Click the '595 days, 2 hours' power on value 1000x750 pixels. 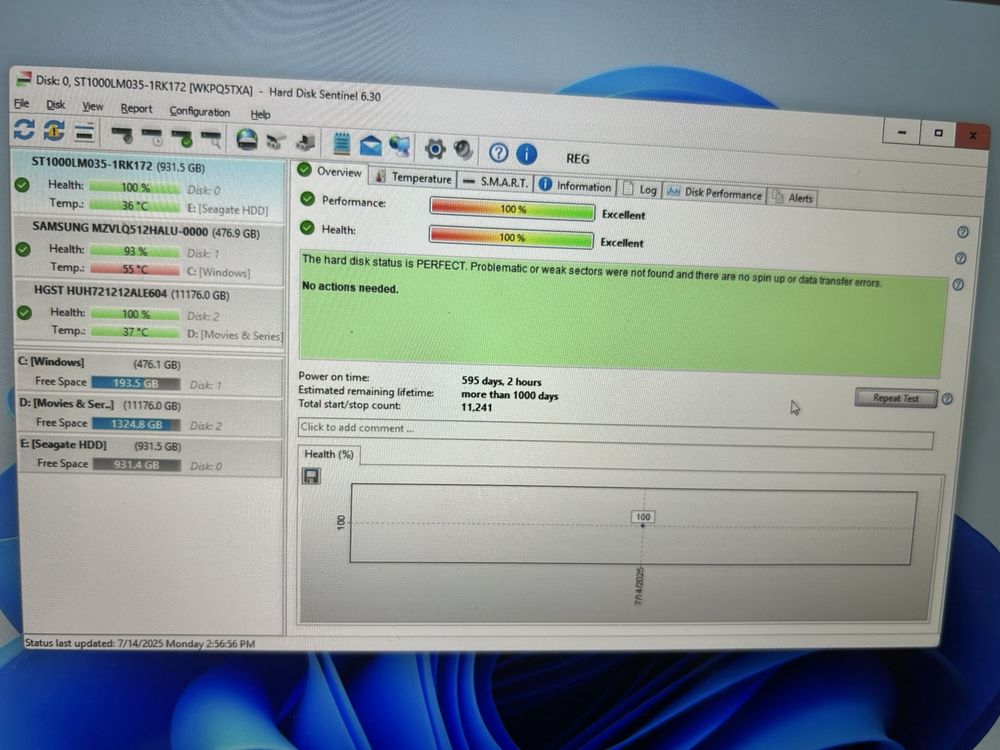pos(501,381)
